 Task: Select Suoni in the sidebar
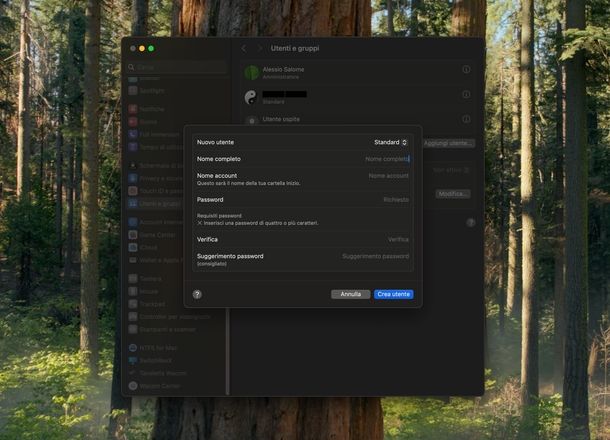pos(143,122)
